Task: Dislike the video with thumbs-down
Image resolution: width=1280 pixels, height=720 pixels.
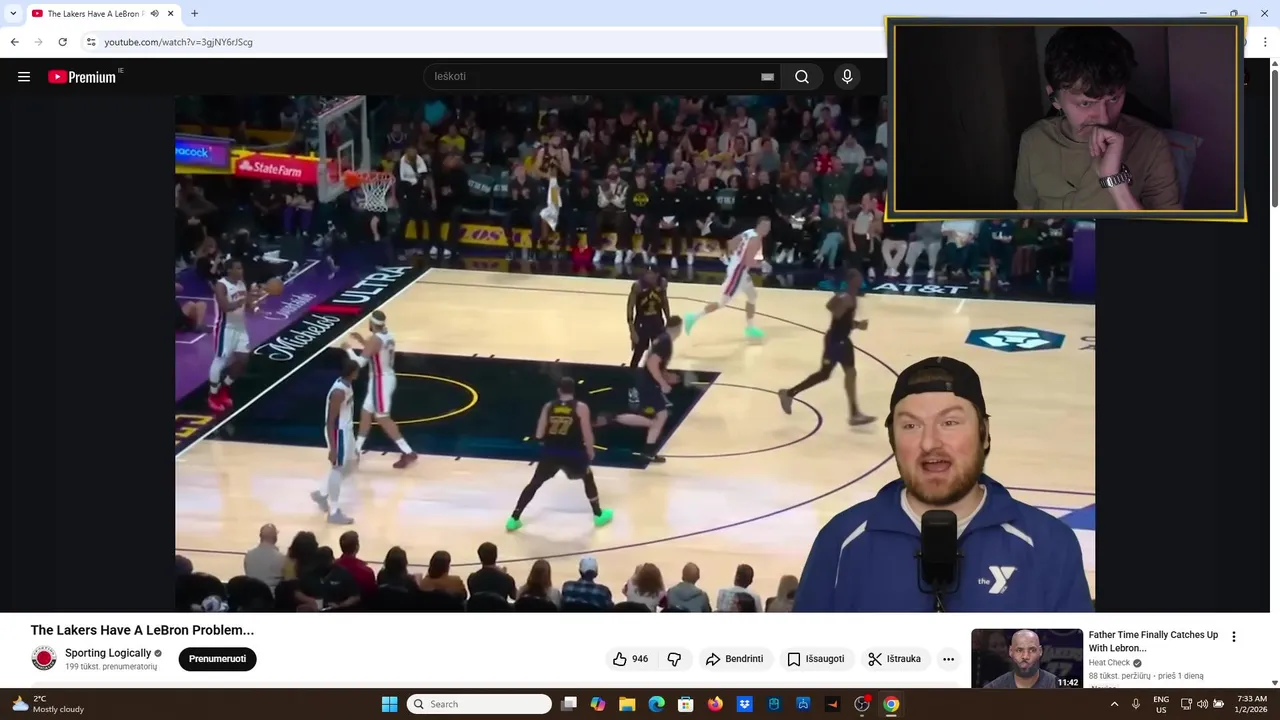Action: pos(674,659)
